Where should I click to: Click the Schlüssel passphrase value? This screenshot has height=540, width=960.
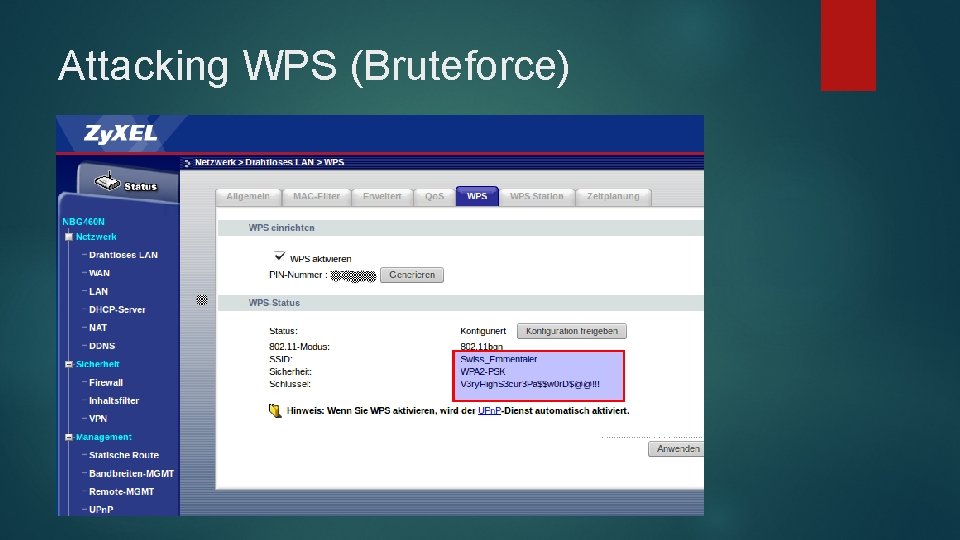(x=530, y=384)
